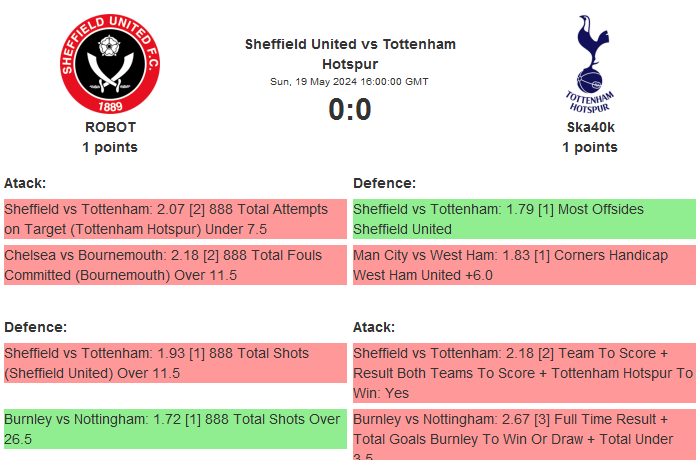Click the Sheffield United Total Shots Over 11.5 bet
The image size is (700, 460).
(x=175, y=363)
